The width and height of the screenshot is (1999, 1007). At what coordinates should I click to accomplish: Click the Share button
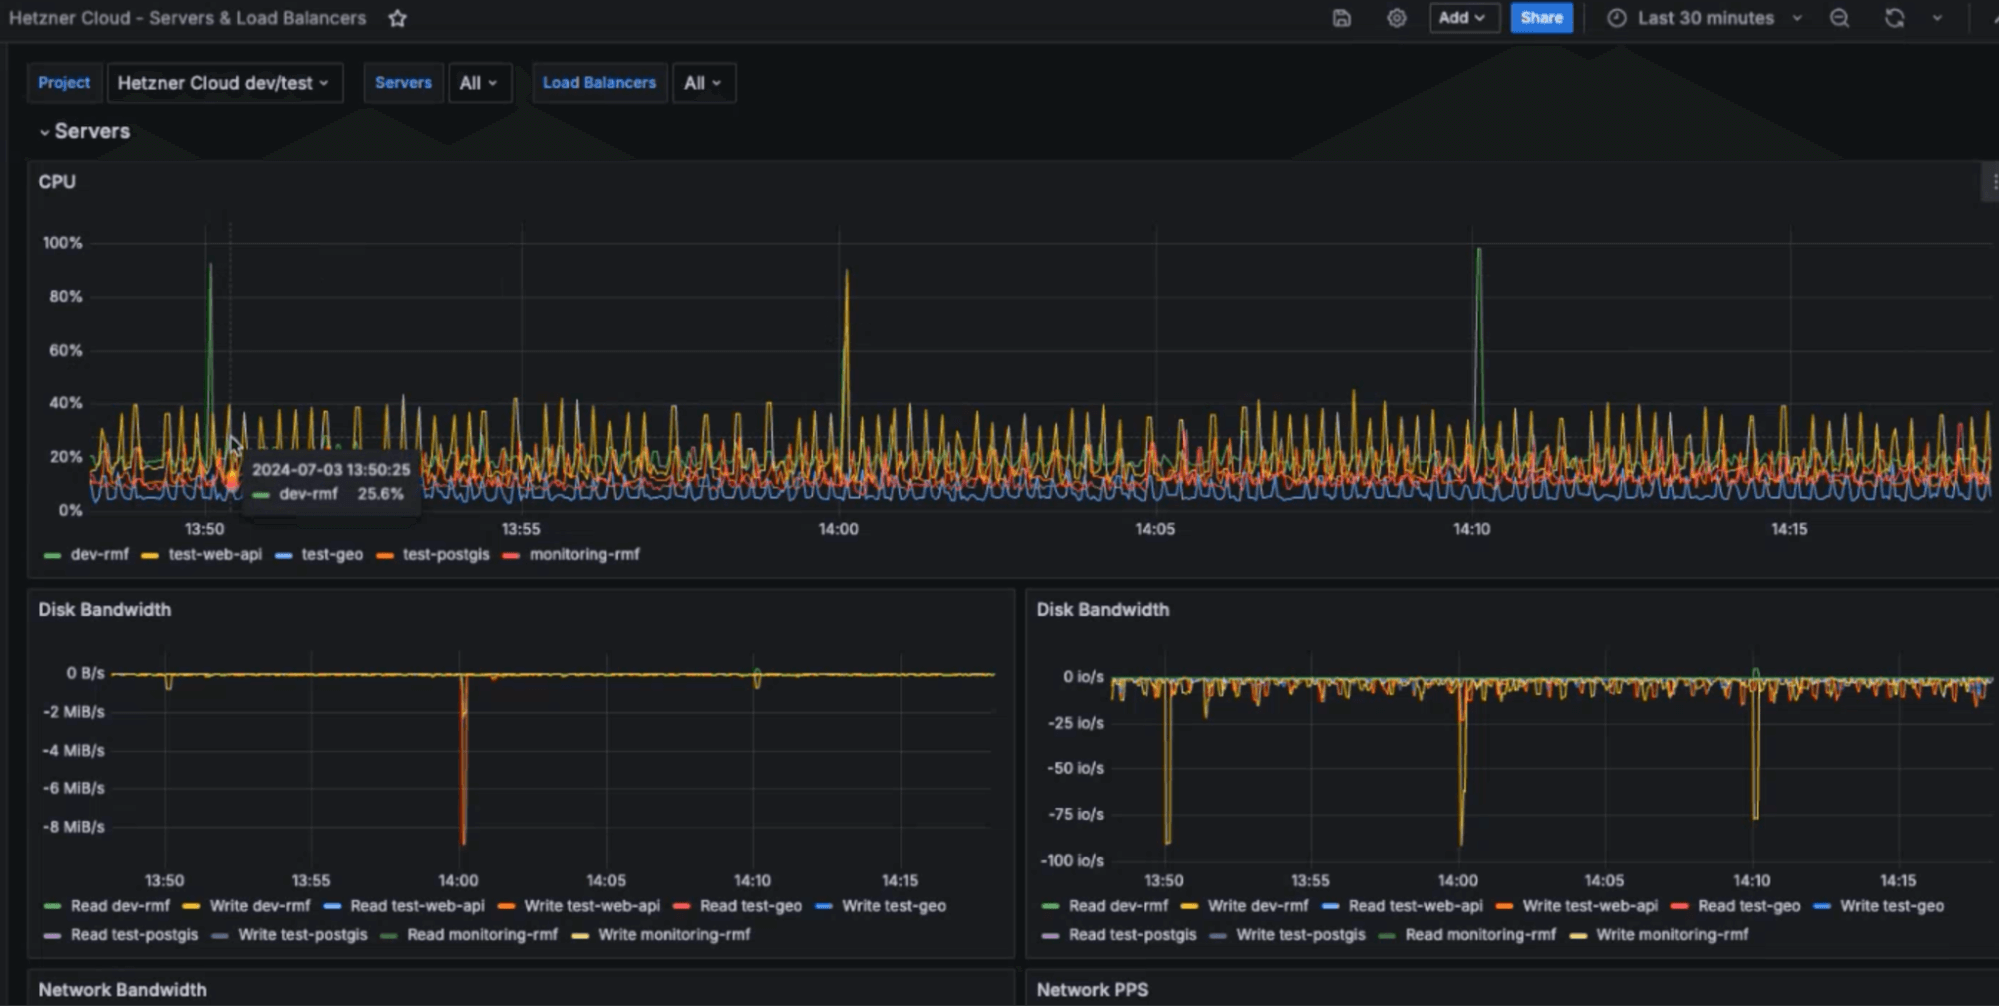pyautogui.click(x=1540, y=18)
